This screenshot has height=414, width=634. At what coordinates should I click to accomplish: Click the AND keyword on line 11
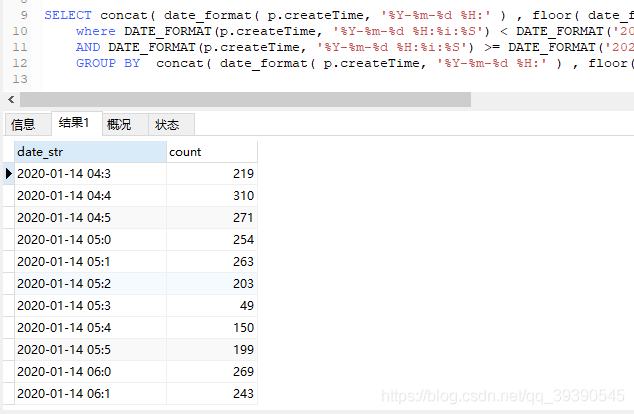point(88,47)
